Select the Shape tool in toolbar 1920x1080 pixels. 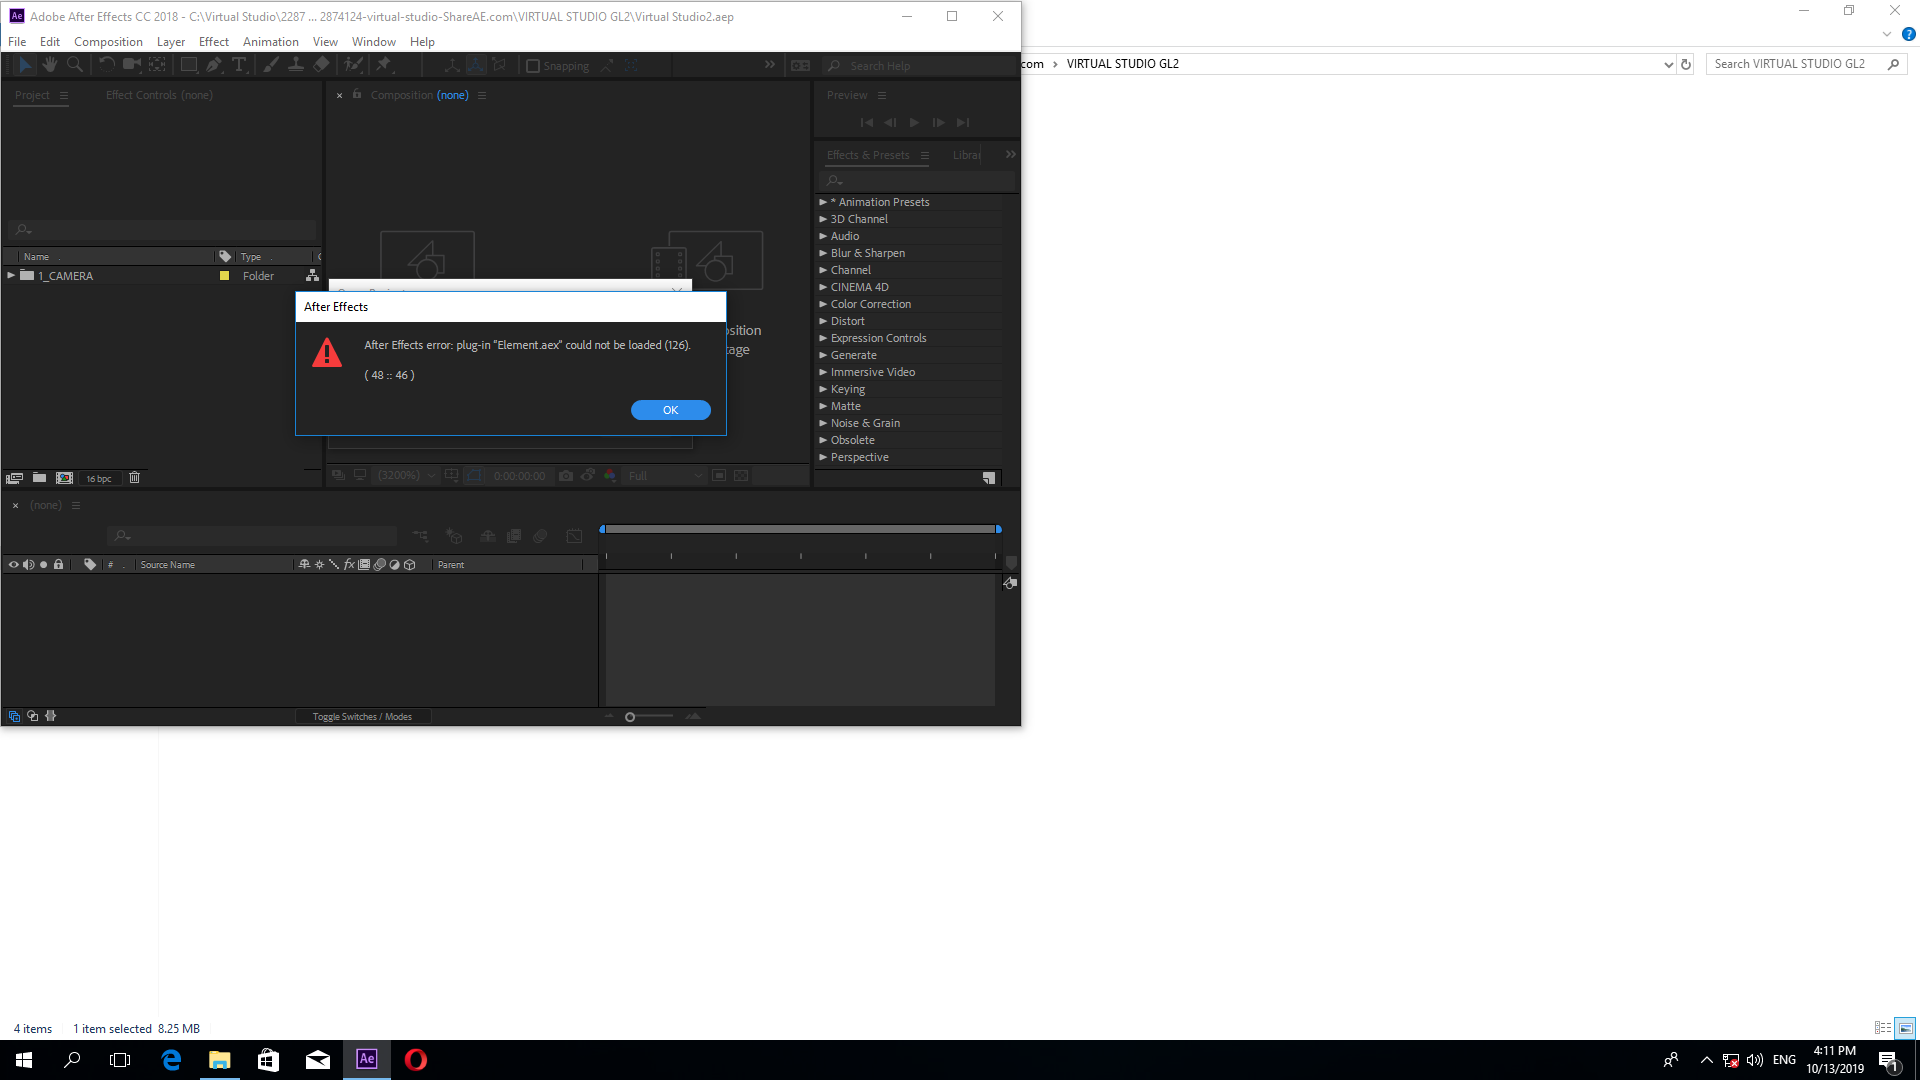click(x=186, y=65)
